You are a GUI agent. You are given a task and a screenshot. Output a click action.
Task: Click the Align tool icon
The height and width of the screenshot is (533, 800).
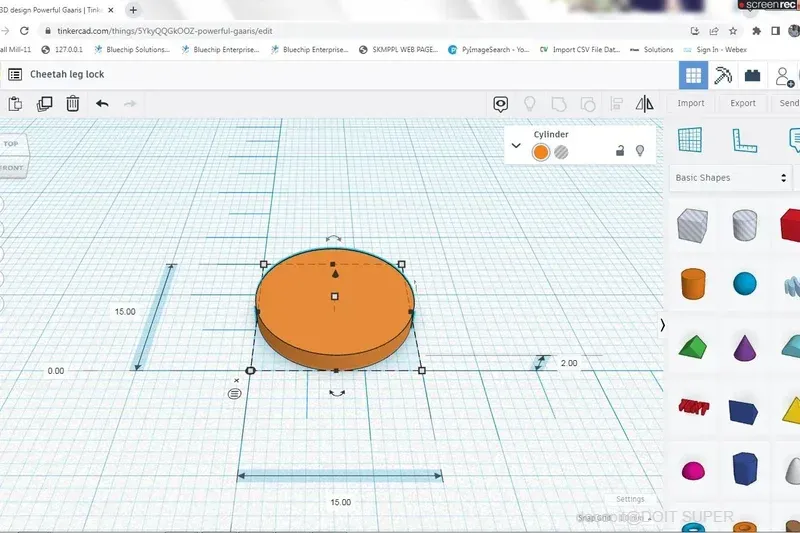(616, 104)
